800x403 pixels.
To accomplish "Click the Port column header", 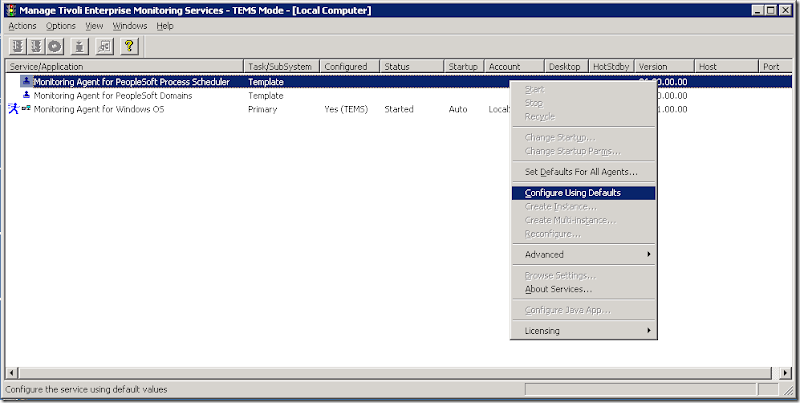I will click(776, 66).
